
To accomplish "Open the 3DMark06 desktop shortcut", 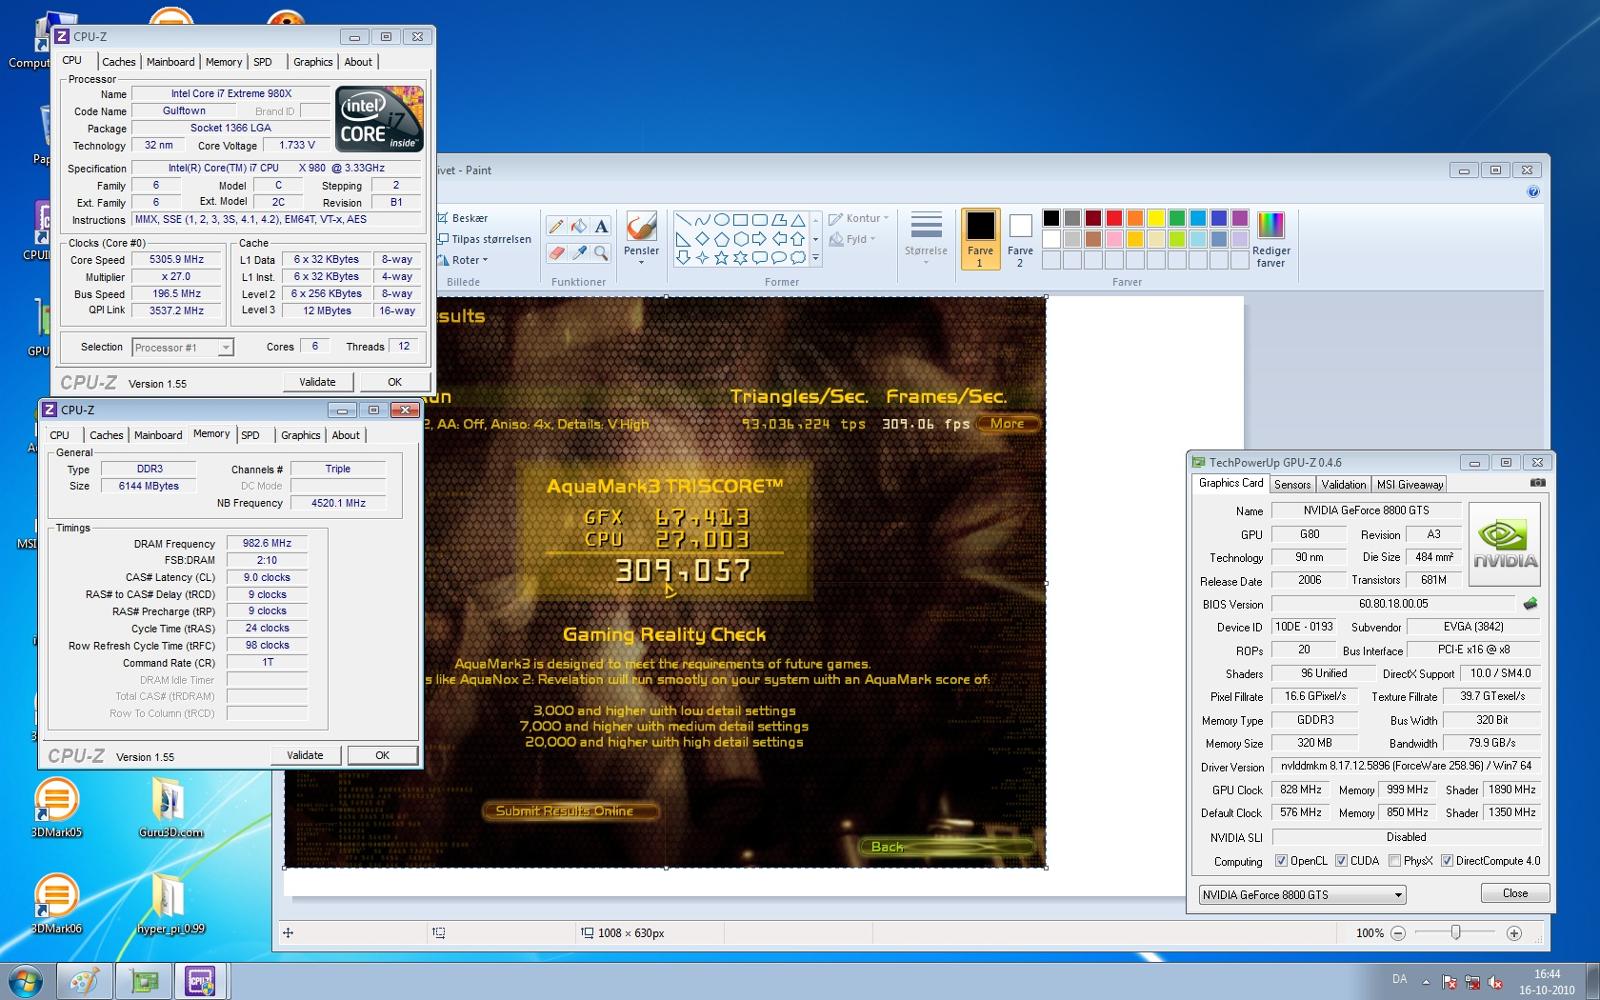I will coord(56,904).
